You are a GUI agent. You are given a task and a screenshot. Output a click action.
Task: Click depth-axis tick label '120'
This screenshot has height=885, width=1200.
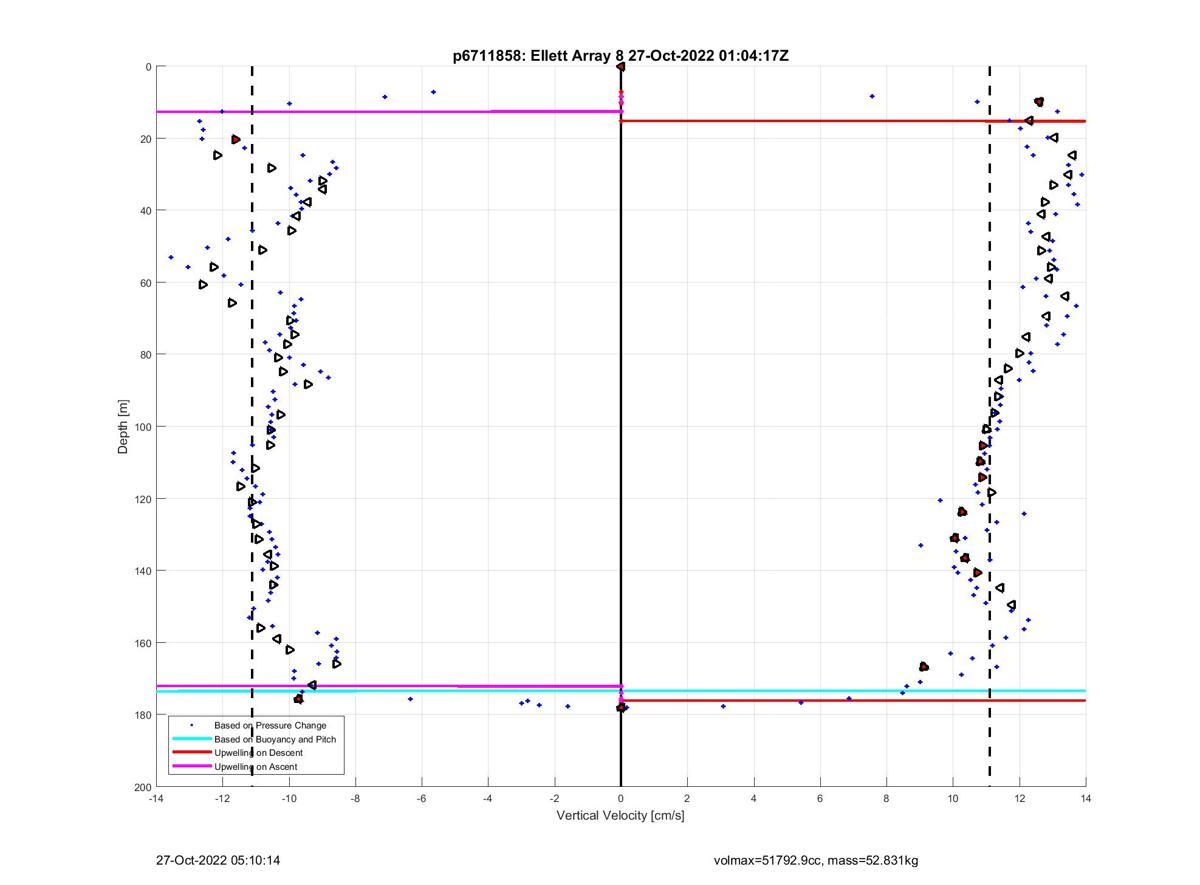click(142, 499)
